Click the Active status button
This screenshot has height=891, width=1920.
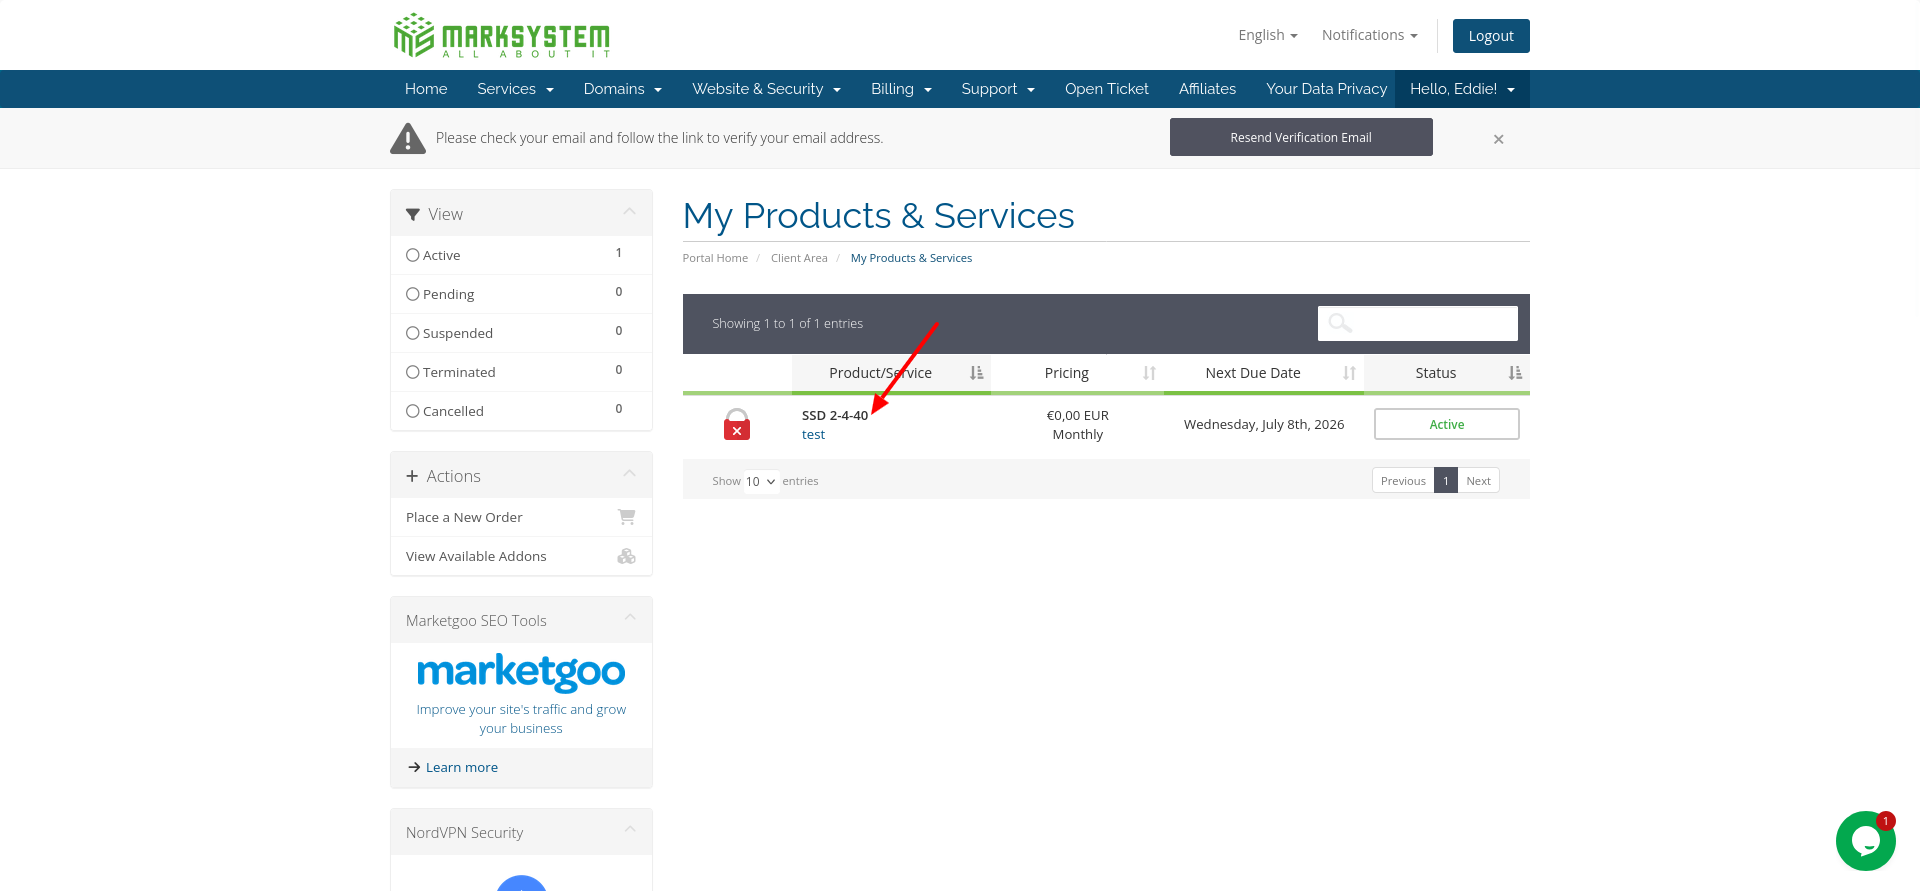(1446, 424)
